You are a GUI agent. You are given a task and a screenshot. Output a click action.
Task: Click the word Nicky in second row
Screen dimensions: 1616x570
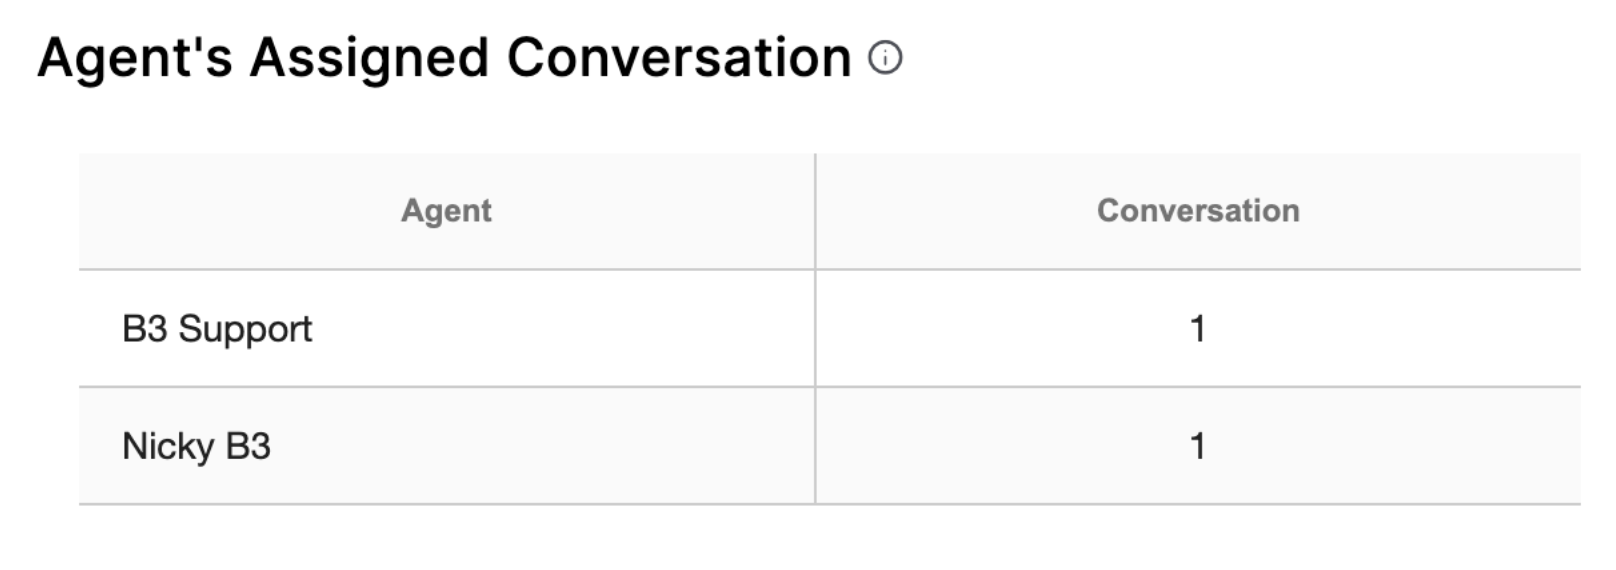click(168, 446)
